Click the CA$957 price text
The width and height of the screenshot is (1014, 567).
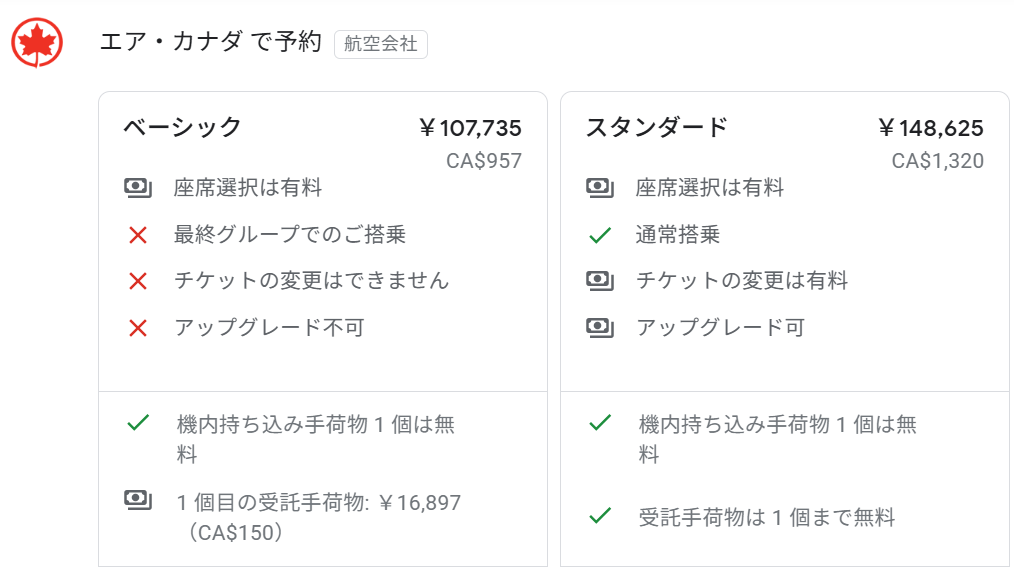click(484, 161)
